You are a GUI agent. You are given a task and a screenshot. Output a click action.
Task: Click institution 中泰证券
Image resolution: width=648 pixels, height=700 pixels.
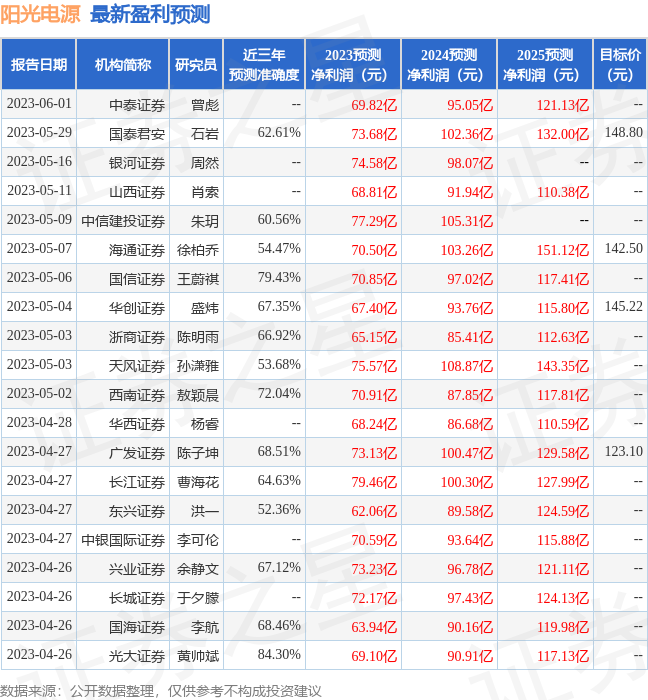point(137,105)
